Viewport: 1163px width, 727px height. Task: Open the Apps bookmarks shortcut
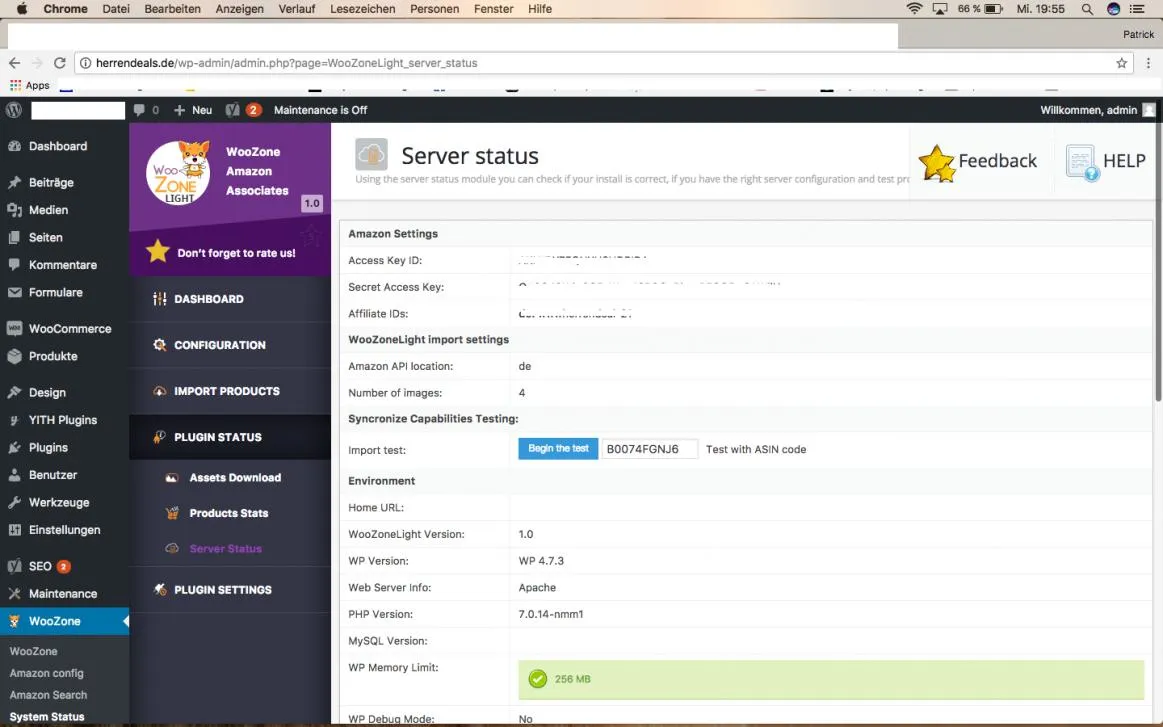point(30,85)
